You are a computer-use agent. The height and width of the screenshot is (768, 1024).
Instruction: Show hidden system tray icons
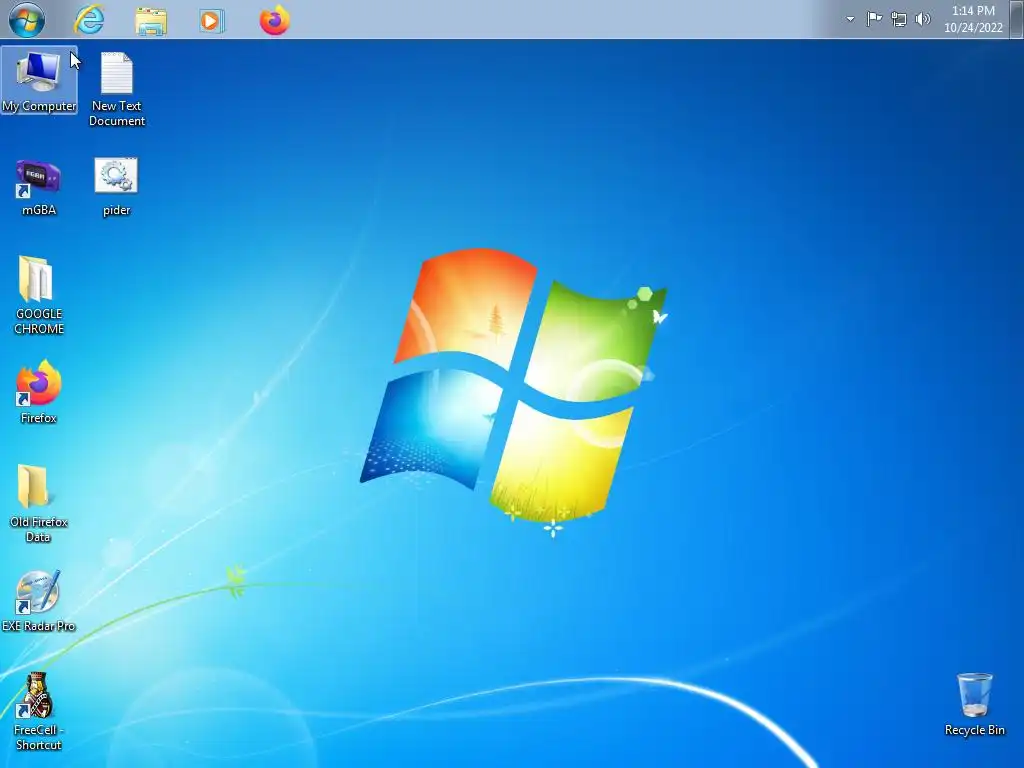[850, 19]
